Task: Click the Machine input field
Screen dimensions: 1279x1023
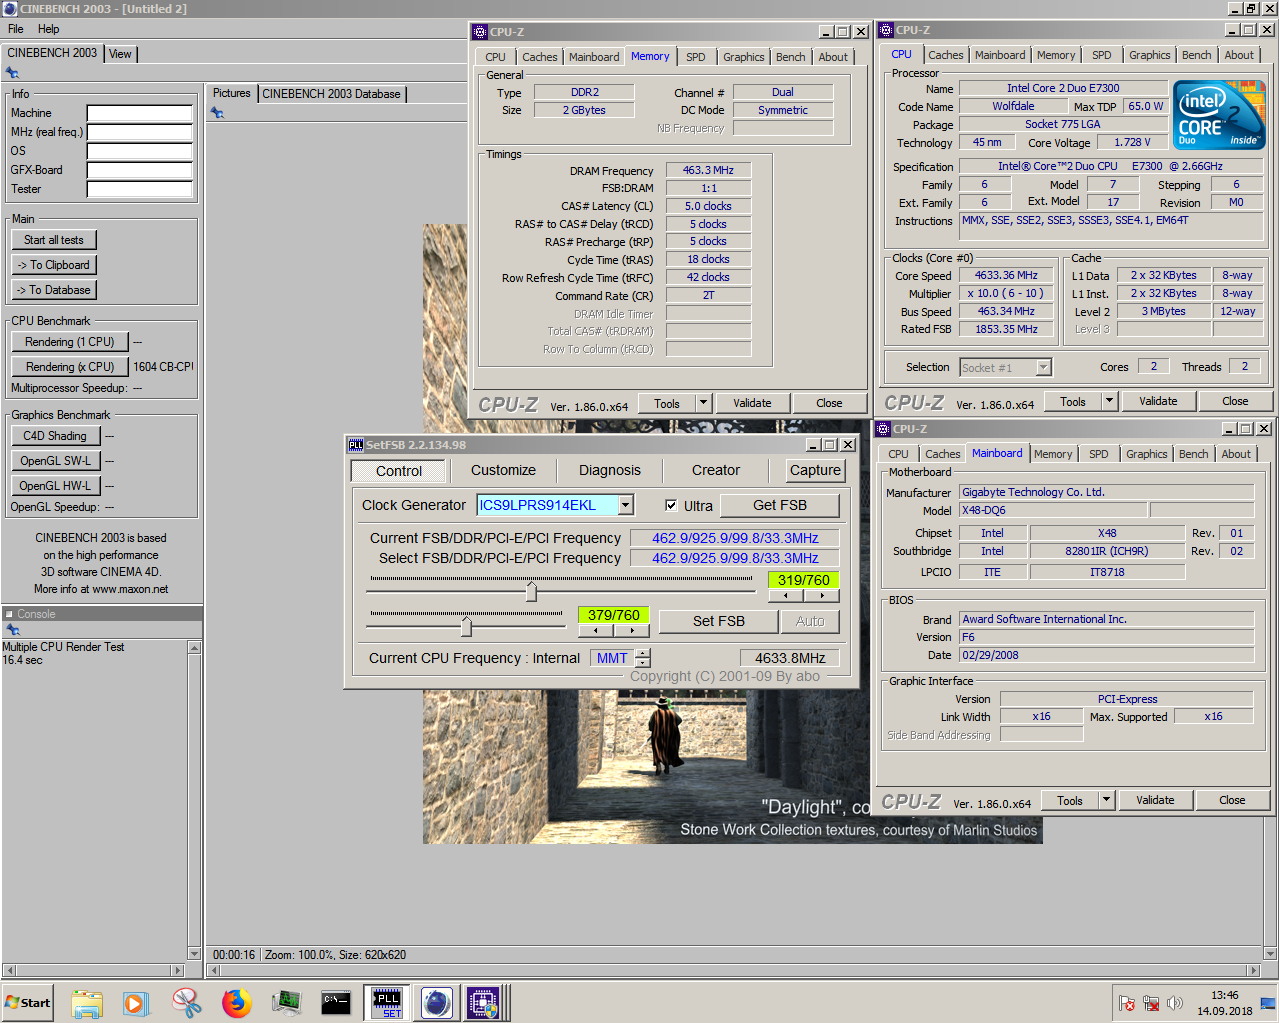Action: (139, 113)
